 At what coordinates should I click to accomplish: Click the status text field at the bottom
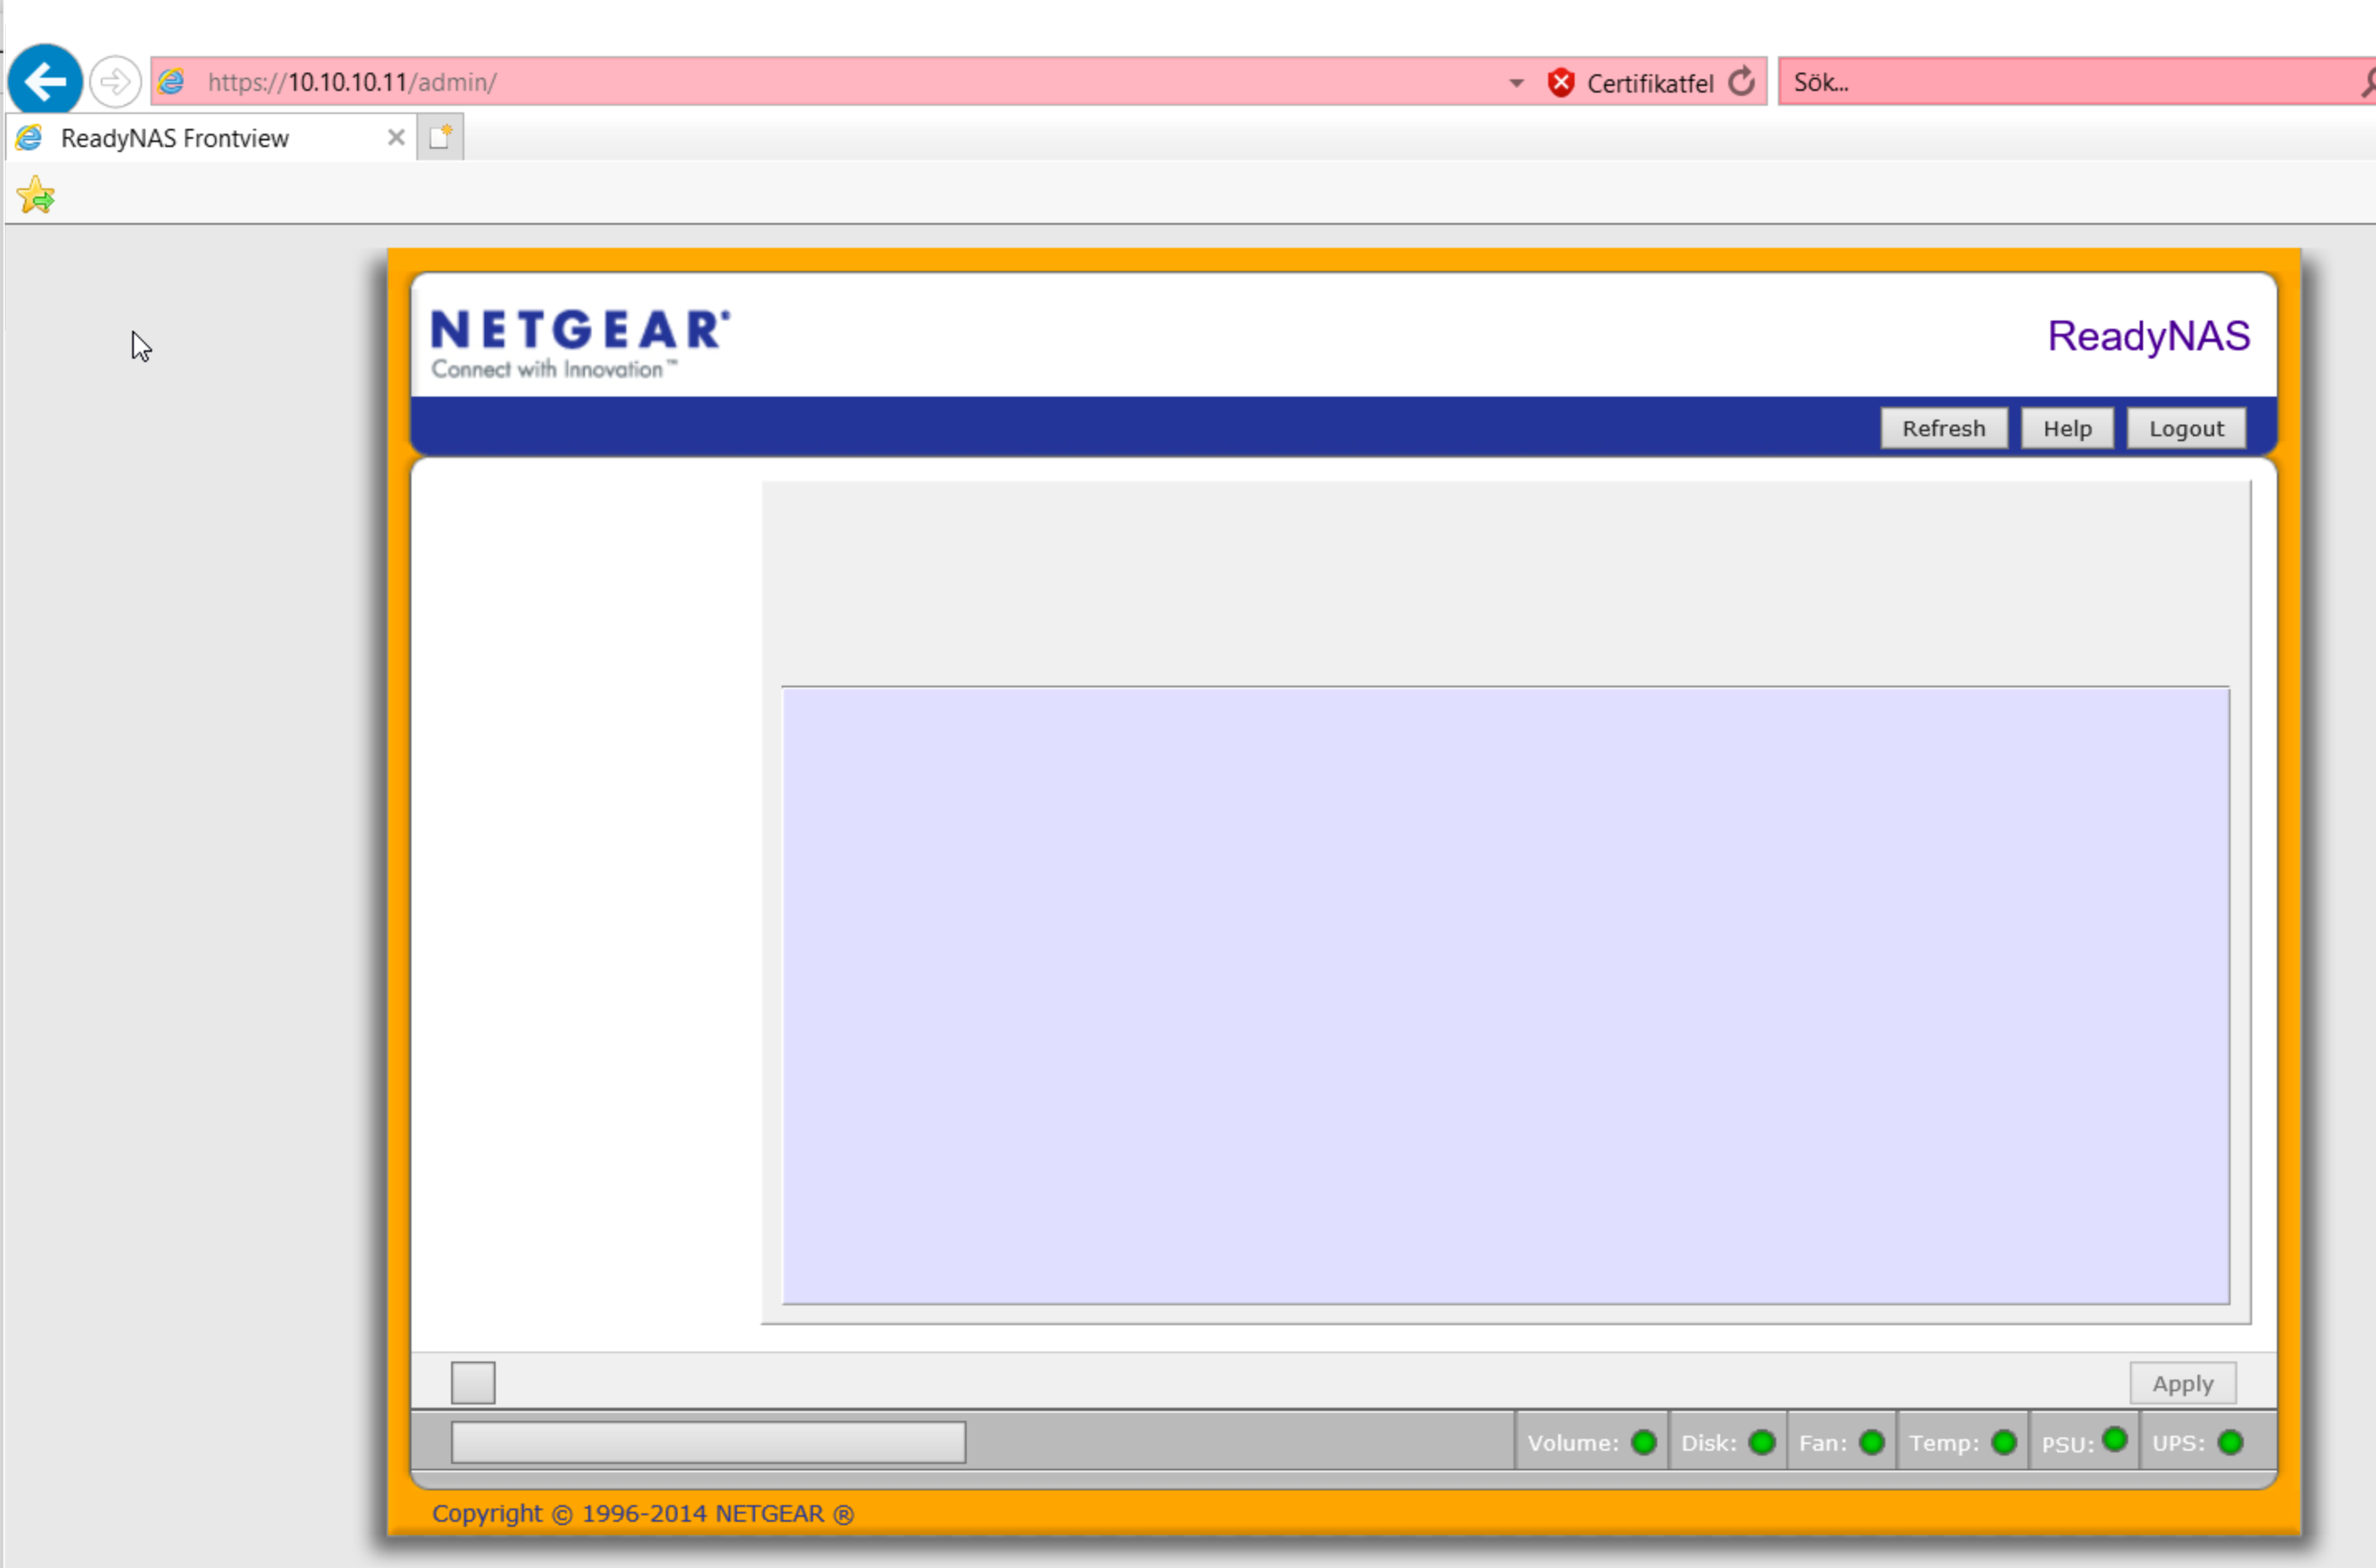point(706,1441)
